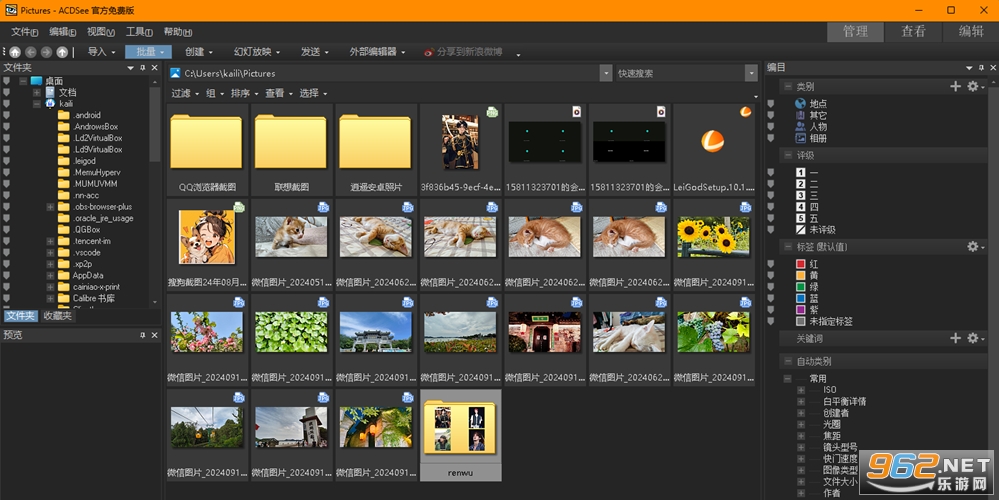The width and height of the screenshot is (999, 500).
Task: Pin the 文件夹 panel
Action: (143, 68)
